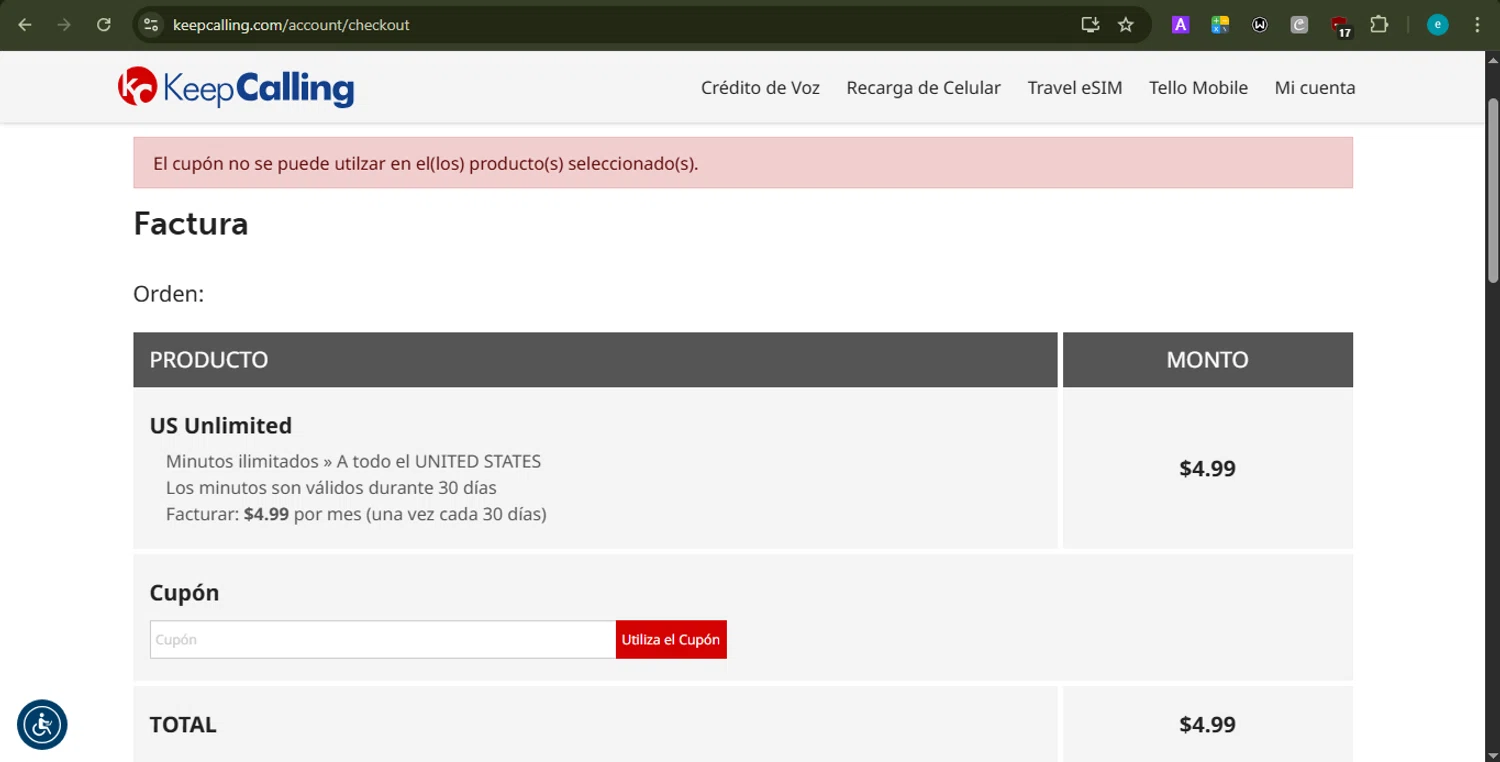Screen dimensions: 1500x762
Task: Open the gray C extension icon
Action: 1299,25
